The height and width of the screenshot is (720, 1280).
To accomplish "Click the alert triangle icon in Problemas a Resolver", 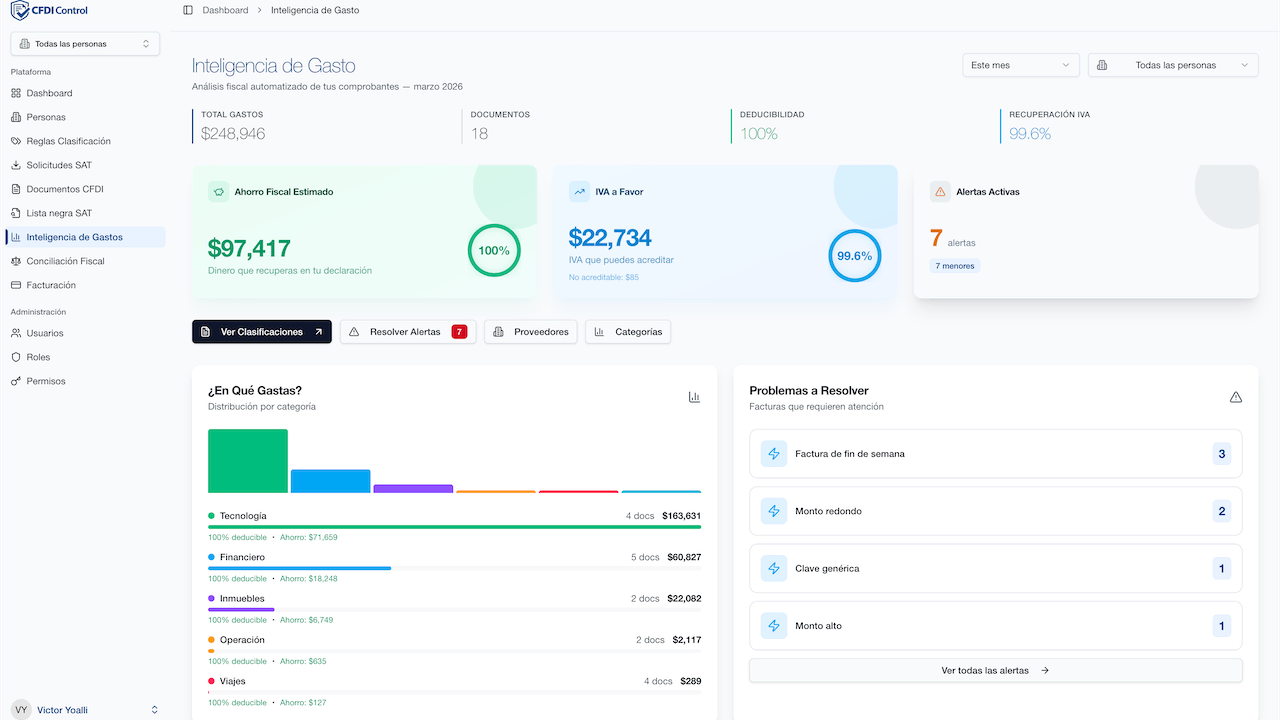I will [x=1236, y=396].
